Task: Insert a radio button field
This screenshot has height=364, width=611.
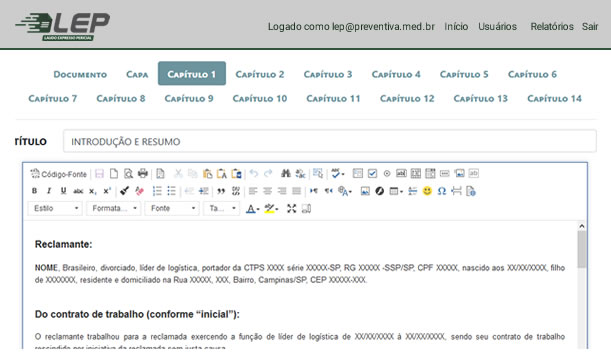Action: [387, 173]
